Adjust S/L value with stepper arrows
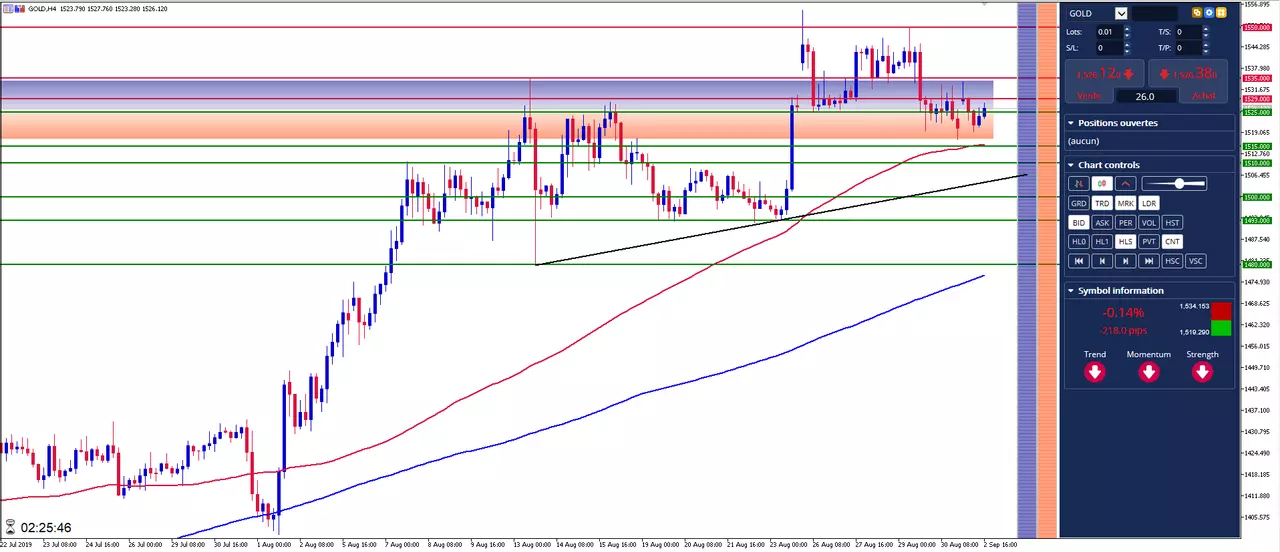1280x552 pixels. pos(1127,48)
